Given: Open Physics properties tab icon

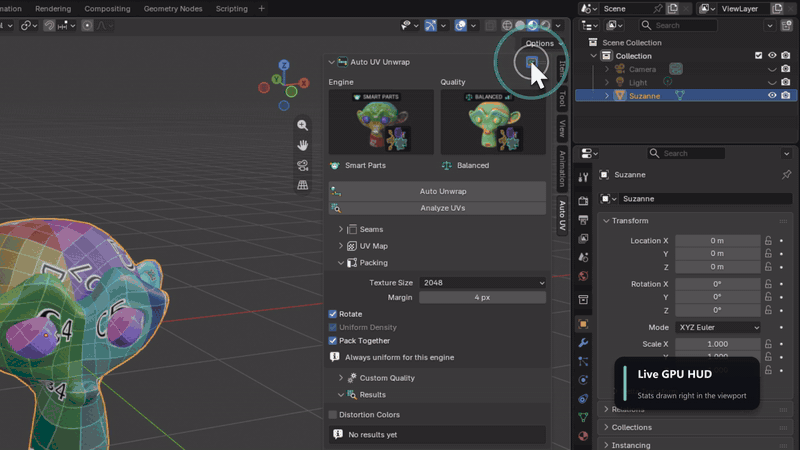Looking at the screenshot, I should tap(583, 380).
